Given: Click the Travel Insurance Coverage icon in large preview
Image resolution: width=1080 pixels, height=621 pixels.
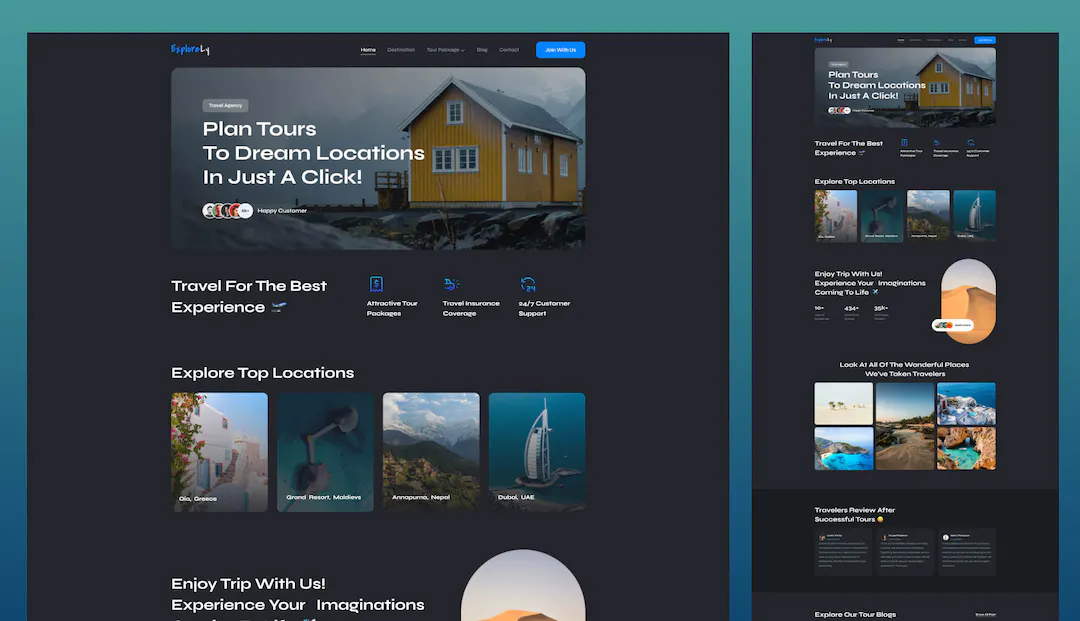Looking at the screenshot, I should tap(452, 284).
